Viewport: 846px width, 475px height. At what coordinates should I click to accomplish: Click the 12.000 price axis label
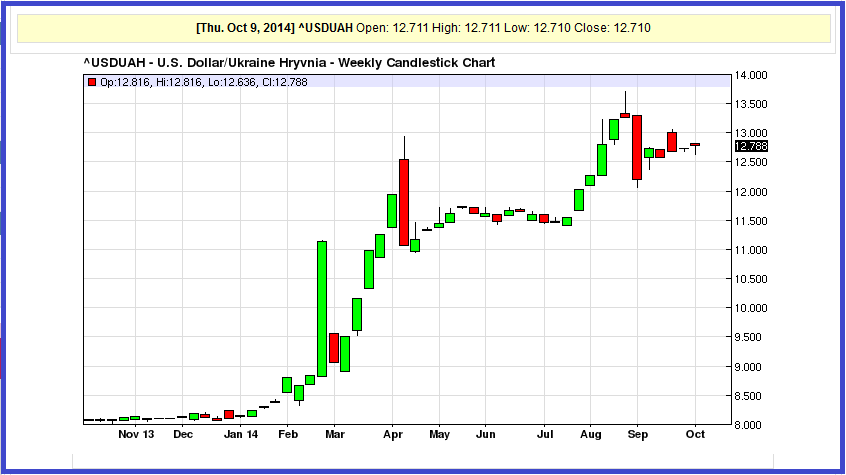click(751, 192)
